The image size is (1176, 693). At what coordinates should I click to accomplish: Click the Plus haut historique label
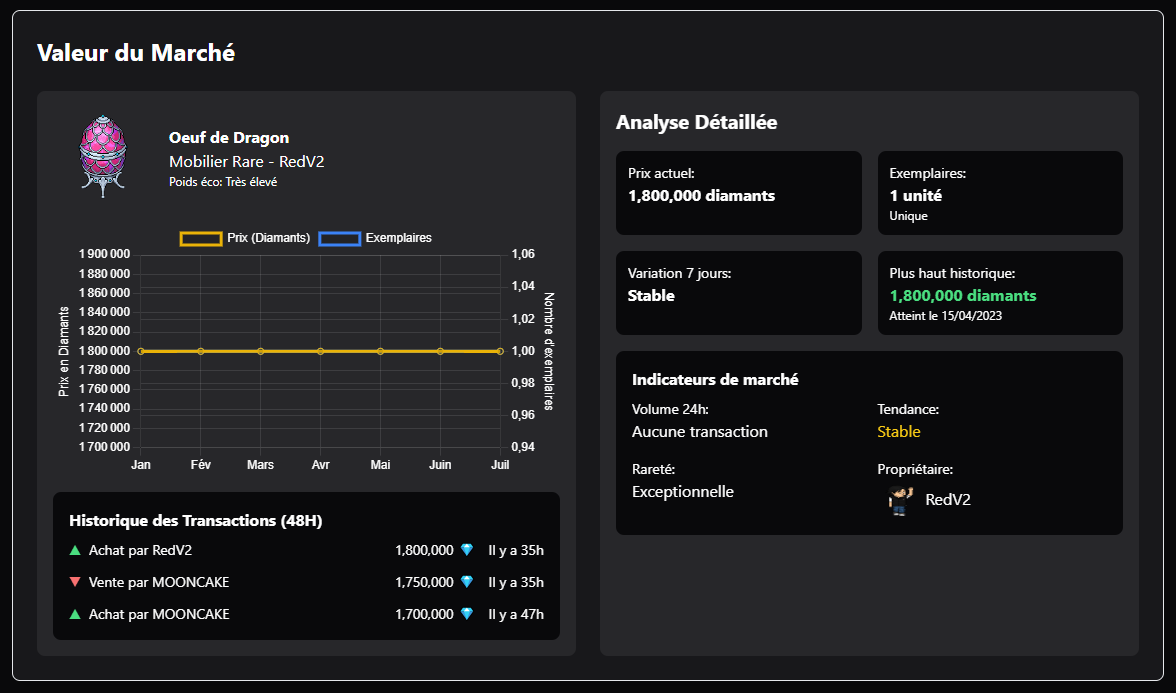click(x=952, y=274)
